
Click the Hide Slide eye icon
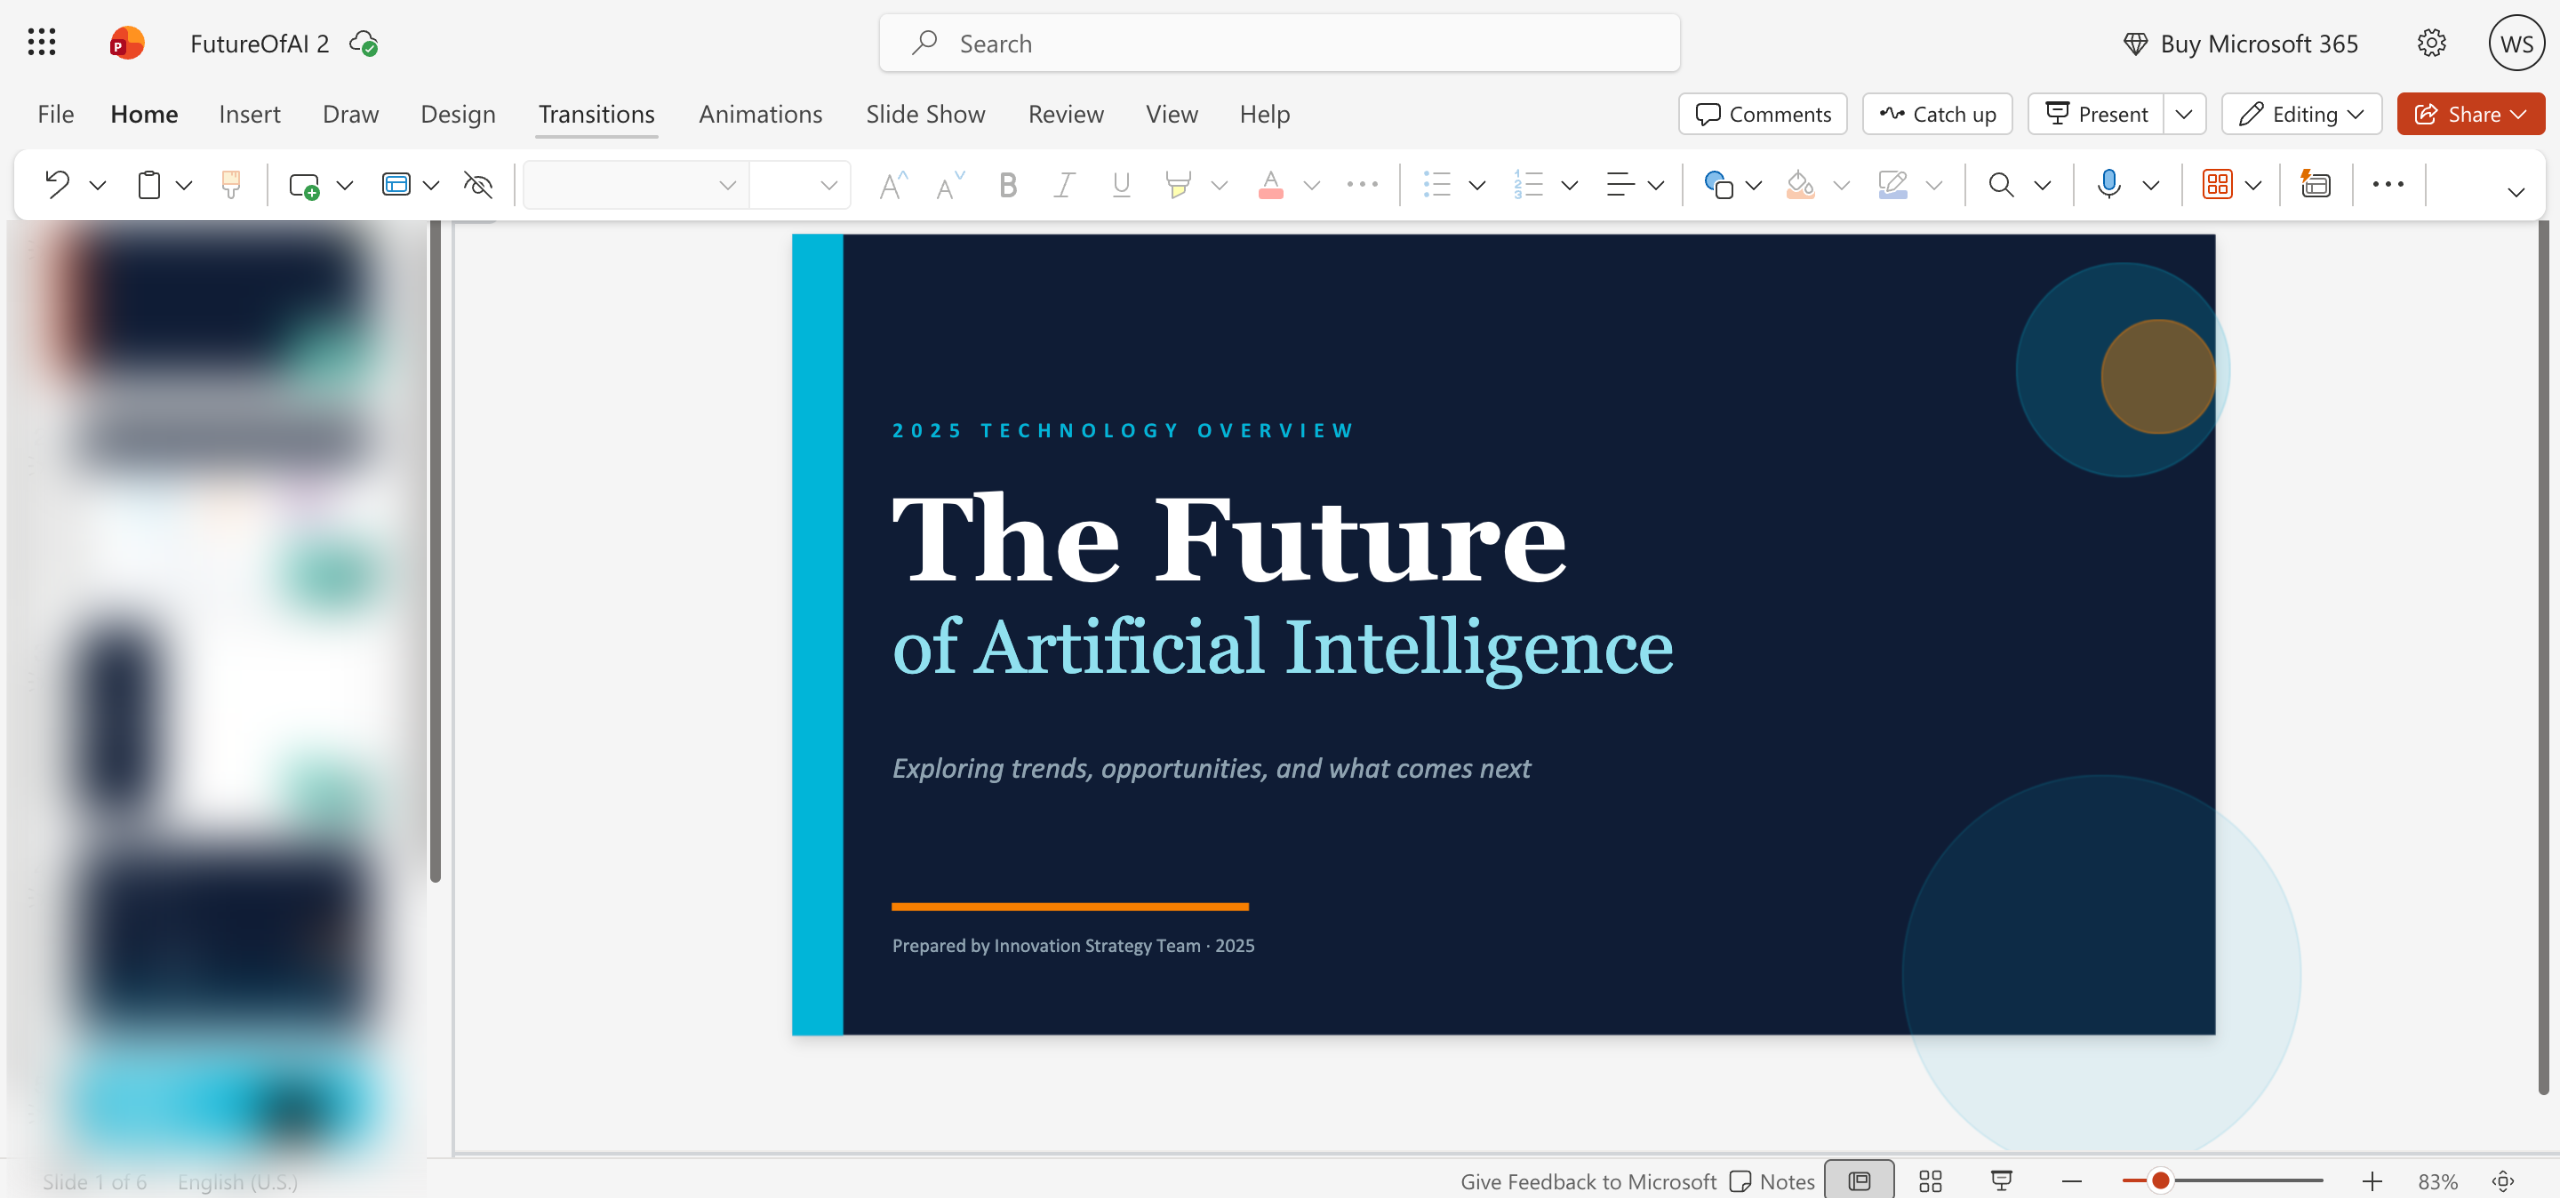coord(479,184)
